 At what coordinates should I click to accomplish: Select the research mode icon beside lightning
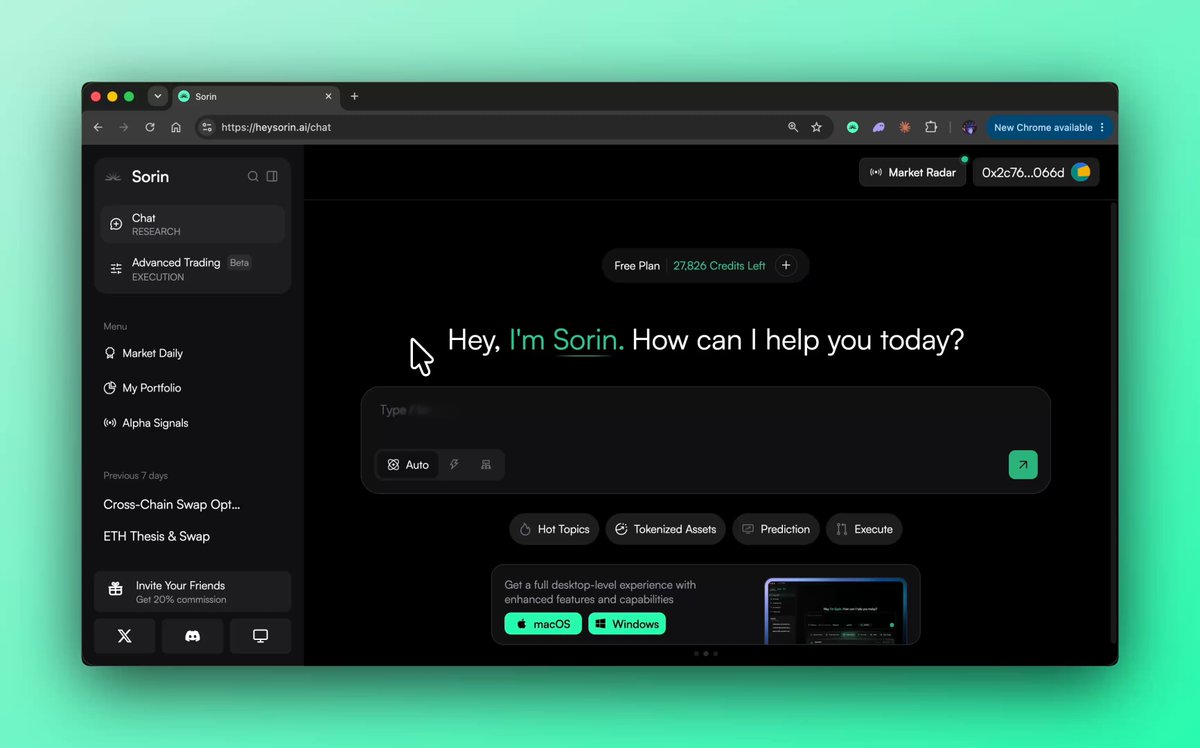pos(486,465)
